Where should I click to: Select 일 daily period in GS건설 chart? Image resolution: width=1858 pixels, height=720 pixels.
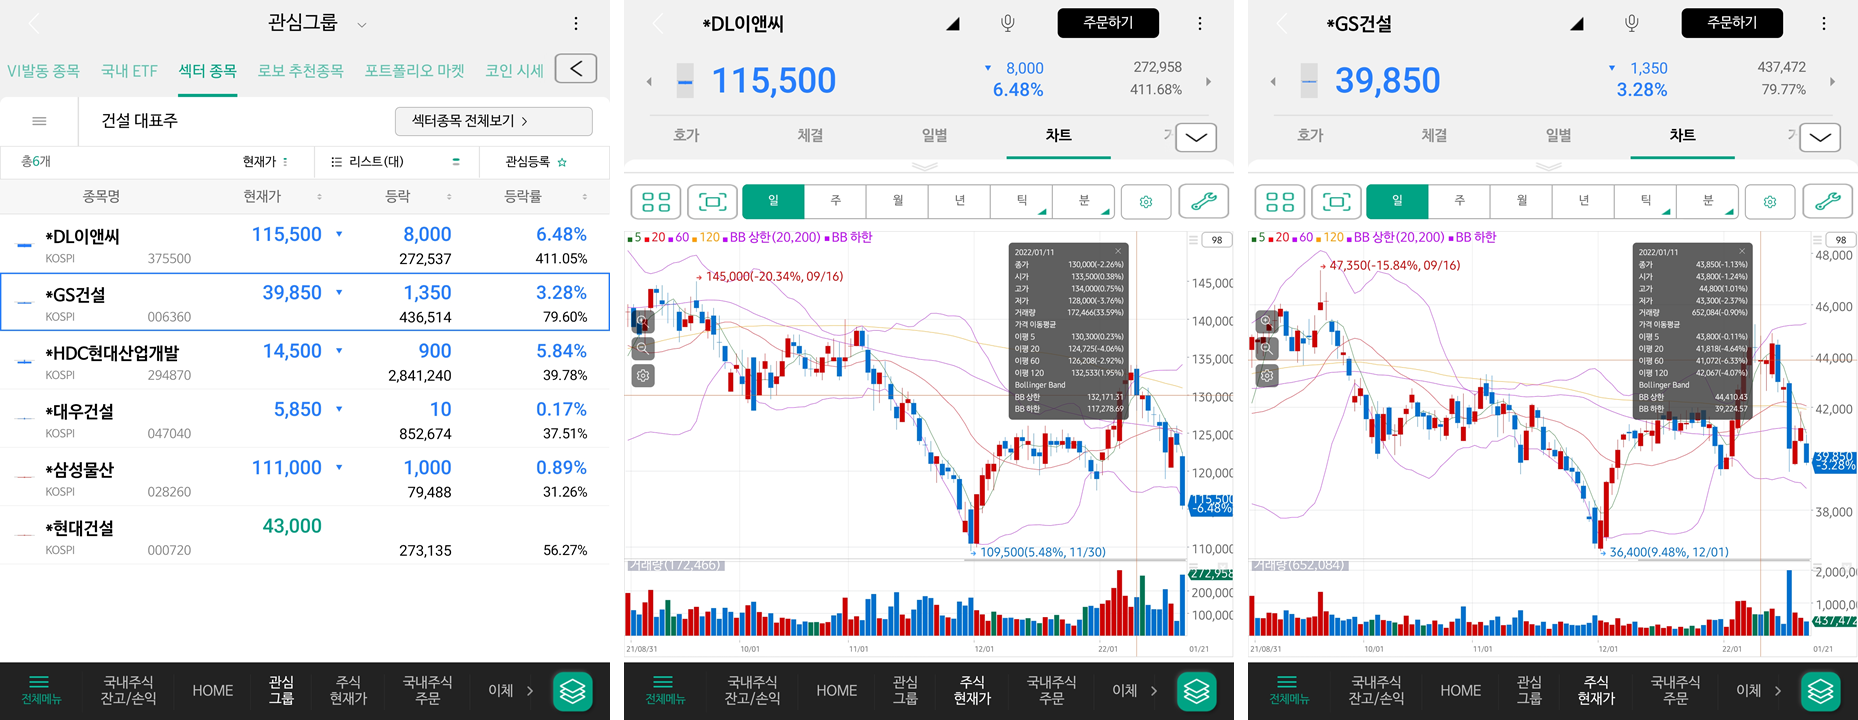tap(1397, 202)
